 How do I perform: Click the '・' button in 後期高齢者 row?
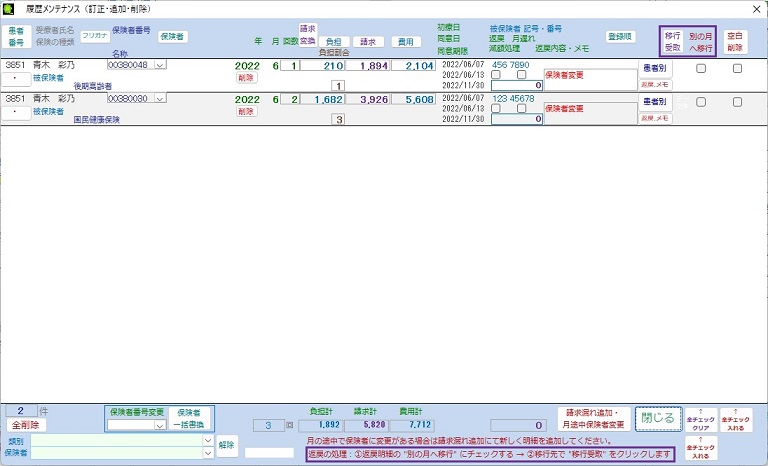tap(16, 78)
